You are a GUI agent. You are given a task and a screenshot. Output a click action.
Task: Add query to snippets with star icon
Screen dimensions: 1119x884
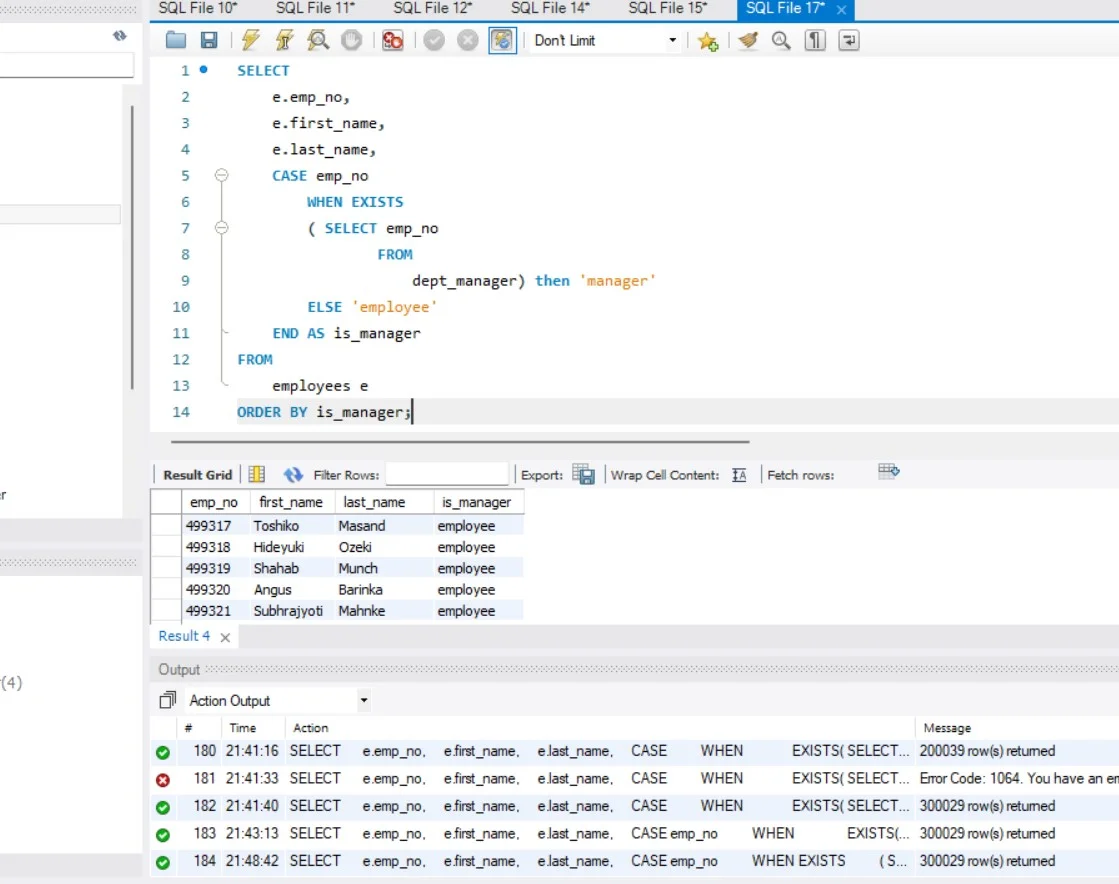[x=708, y=41]
